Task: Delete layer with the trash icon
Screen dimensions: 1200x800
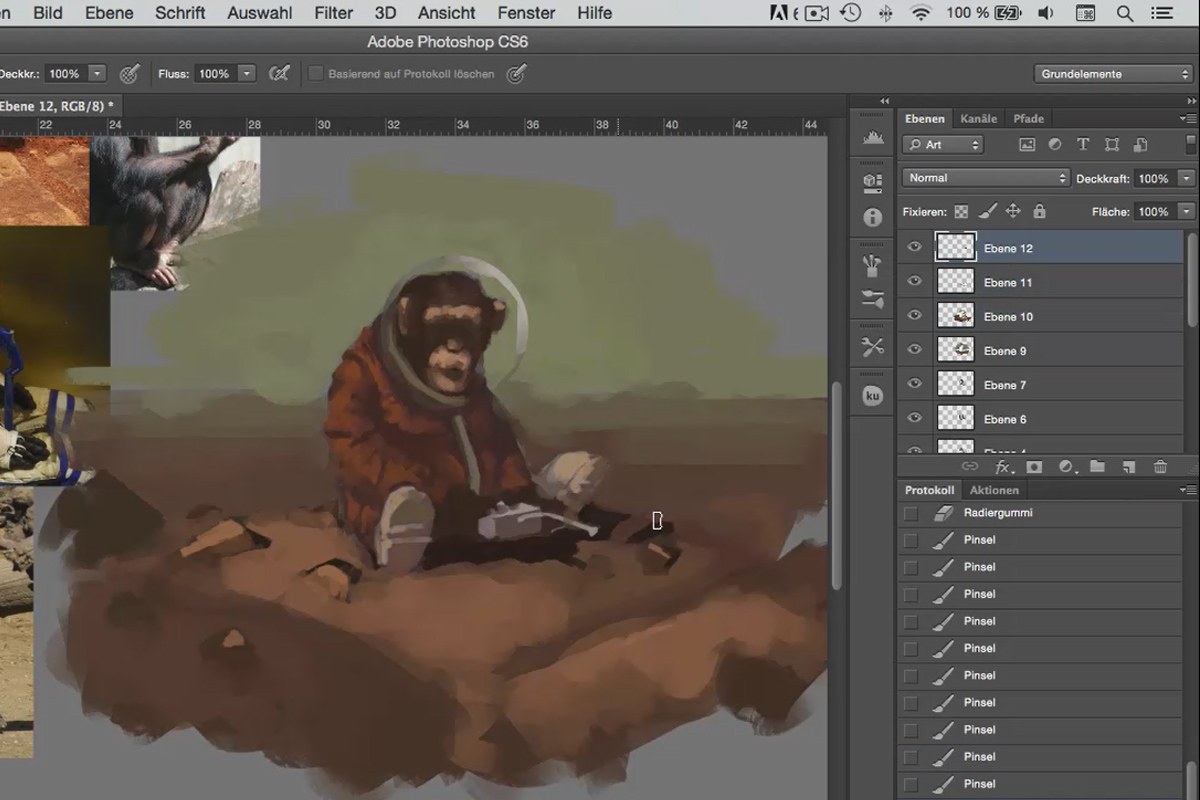Action: point(1160,467)
